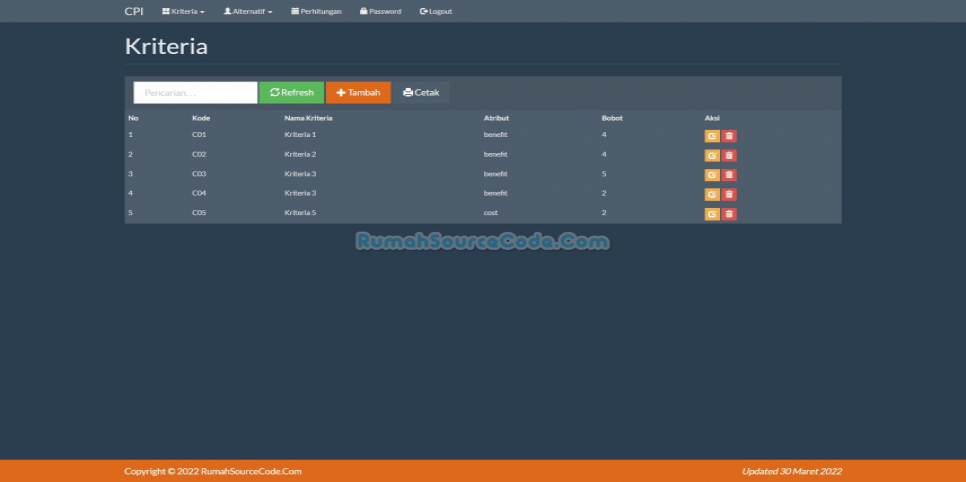
Task: Delete the C02 criteria row
Action: pos(729,155)
